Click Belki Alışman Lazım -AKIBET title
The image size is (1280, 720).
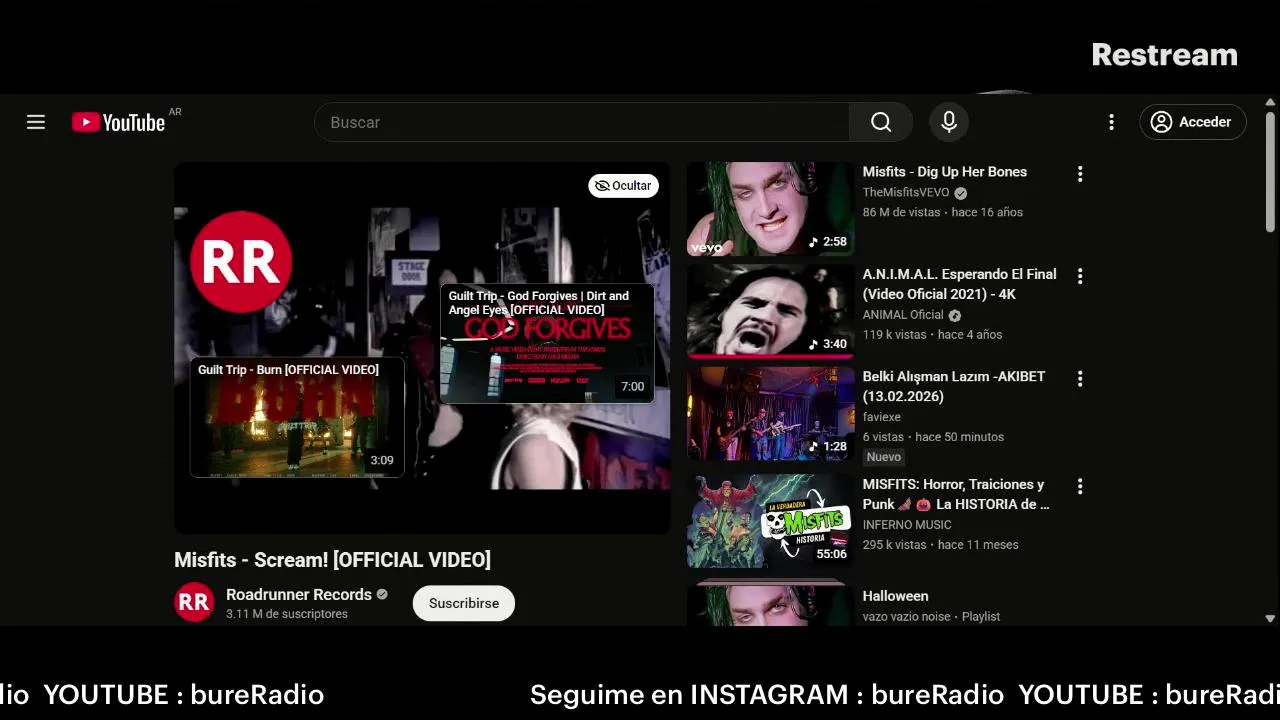954,386
